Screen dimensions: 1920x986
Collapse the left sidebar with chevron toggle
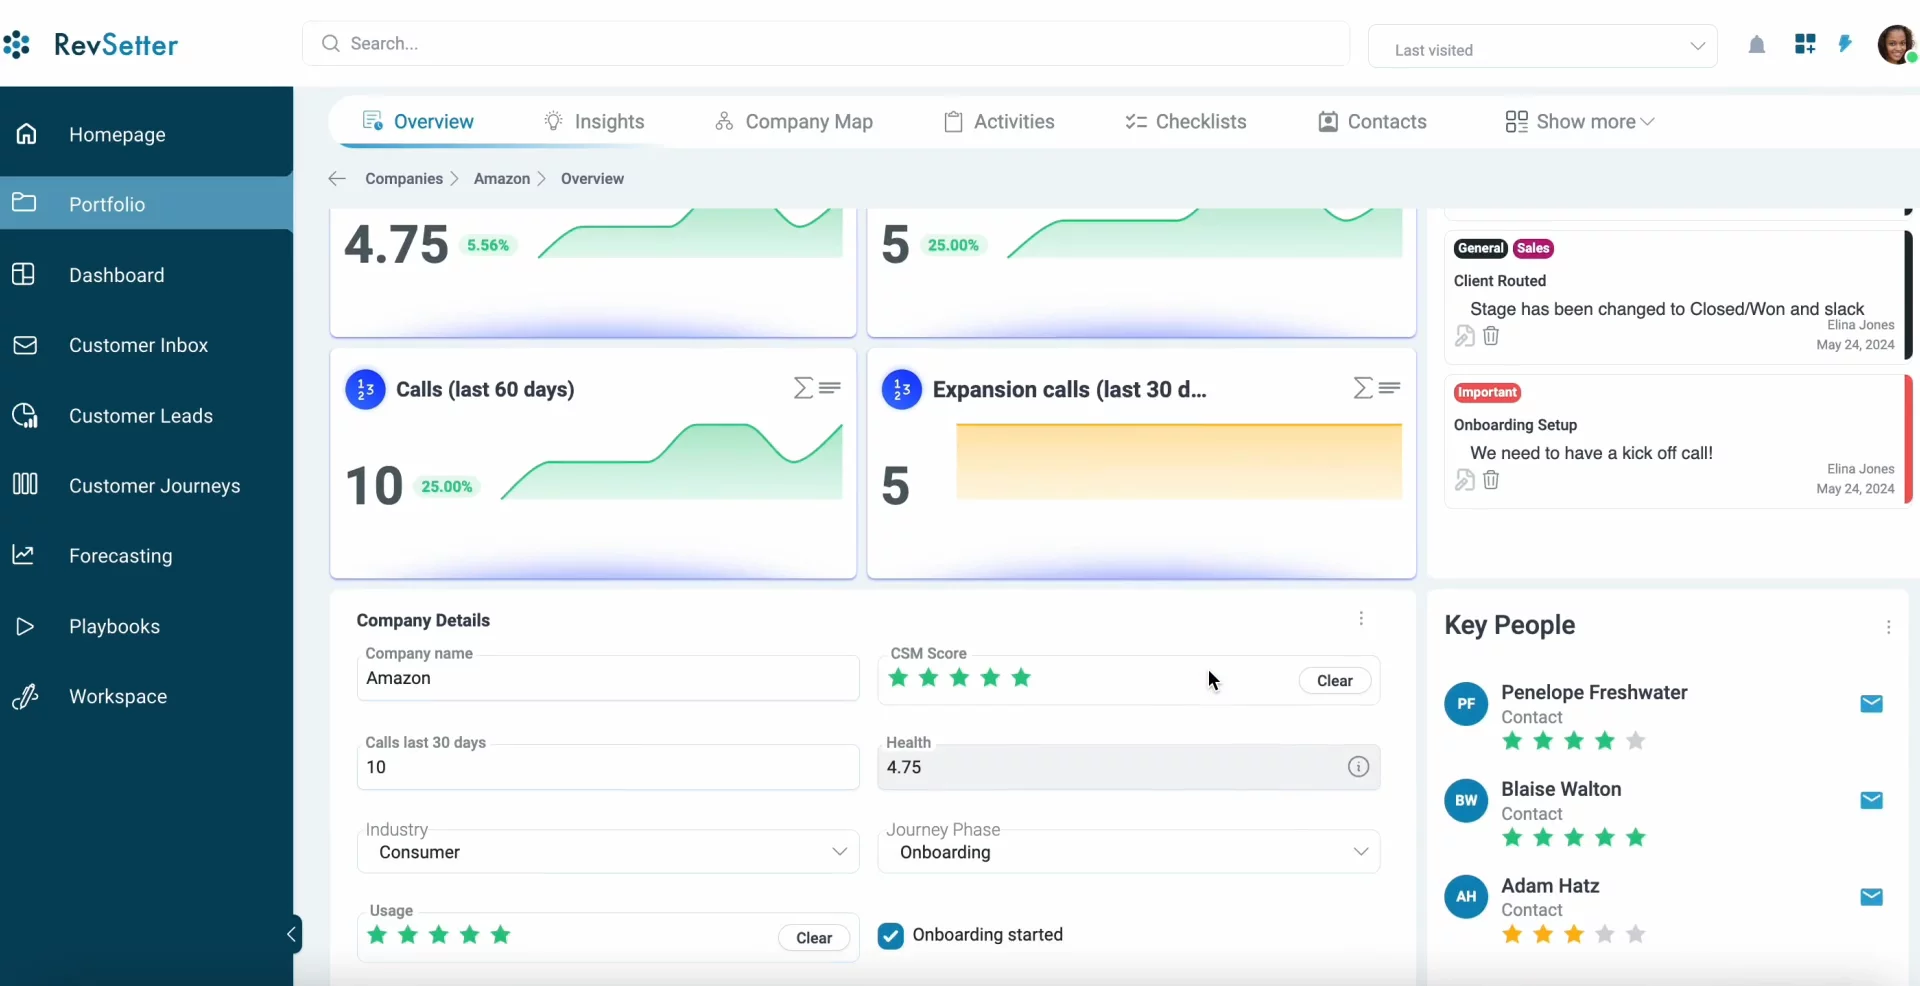291,934
